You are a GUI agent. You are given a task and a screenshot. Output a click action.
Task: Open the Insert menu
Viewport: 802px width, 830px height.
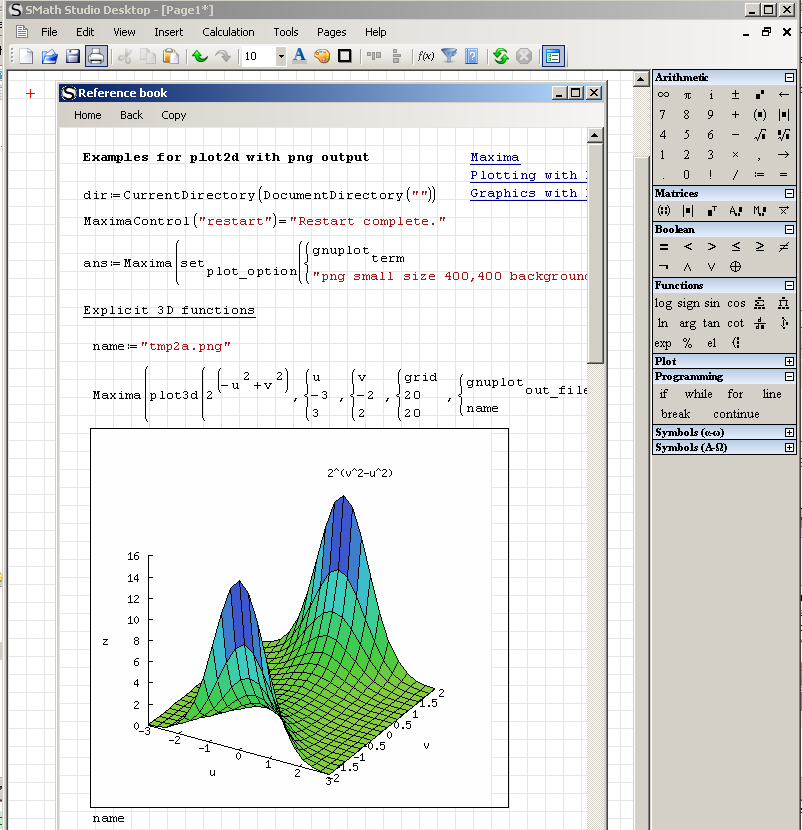click(x=169, y=32)
